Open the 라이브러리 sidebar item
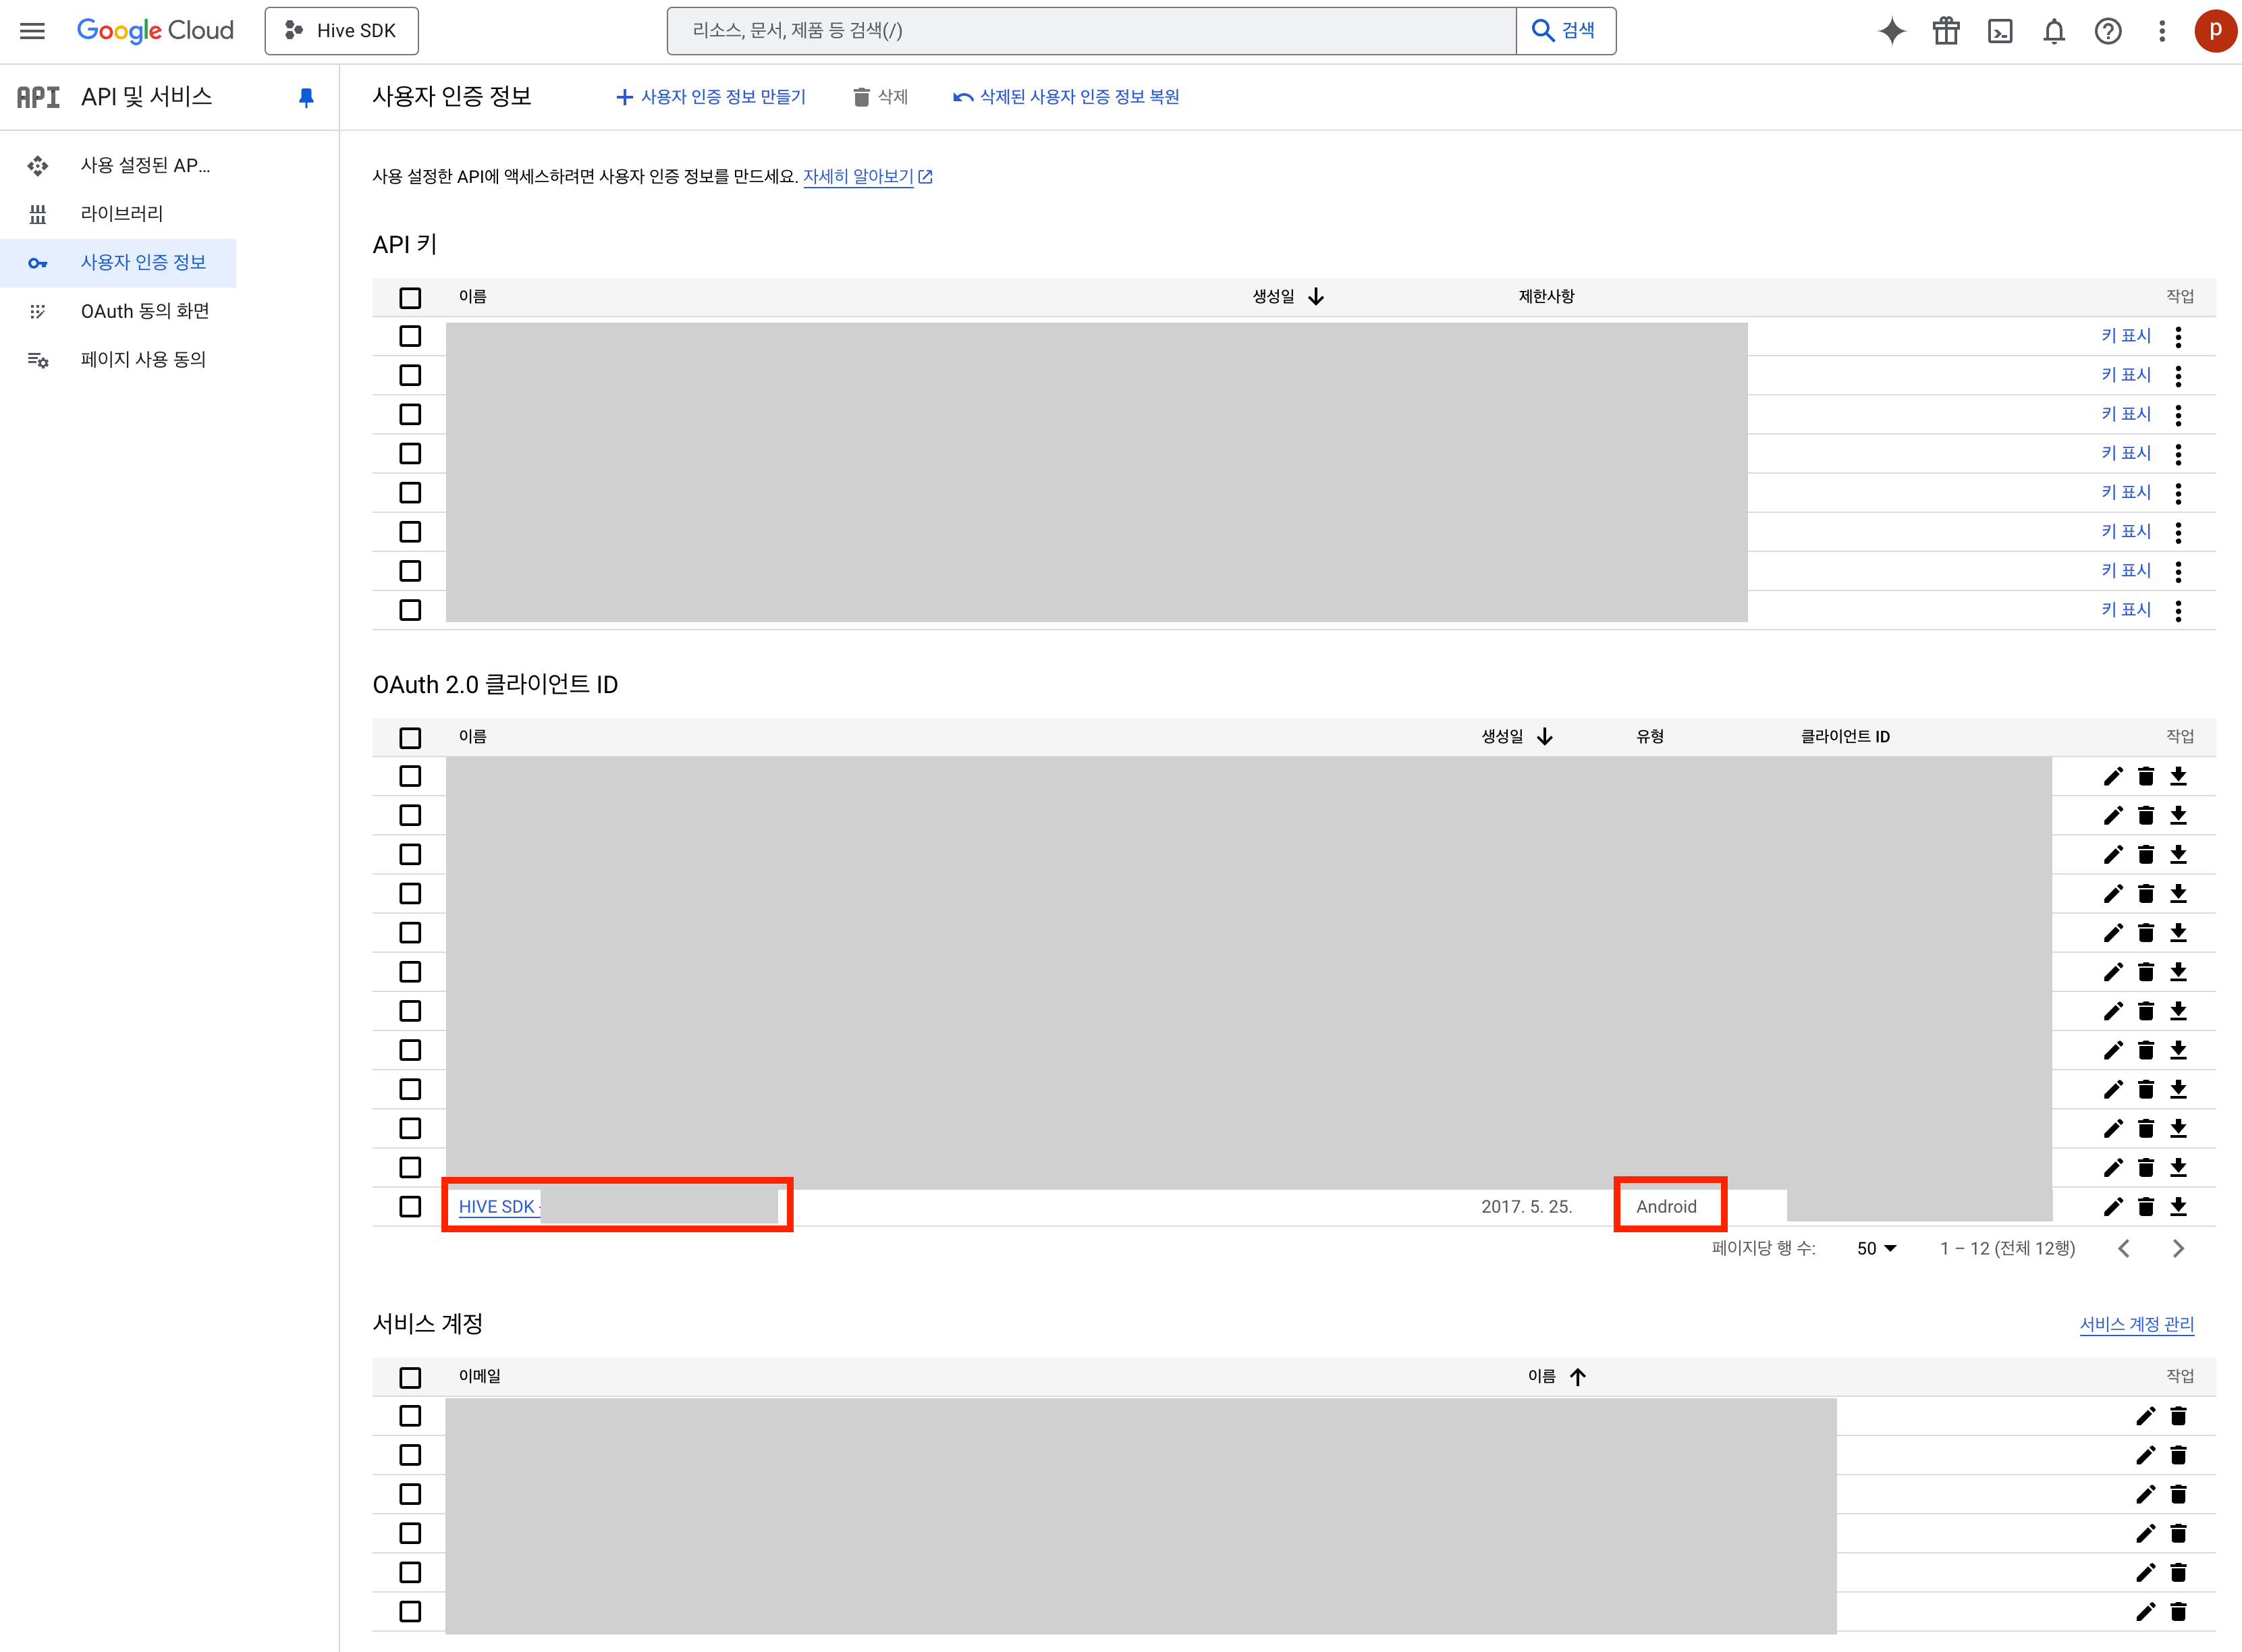2242x1652 pixels. (122, 213)
